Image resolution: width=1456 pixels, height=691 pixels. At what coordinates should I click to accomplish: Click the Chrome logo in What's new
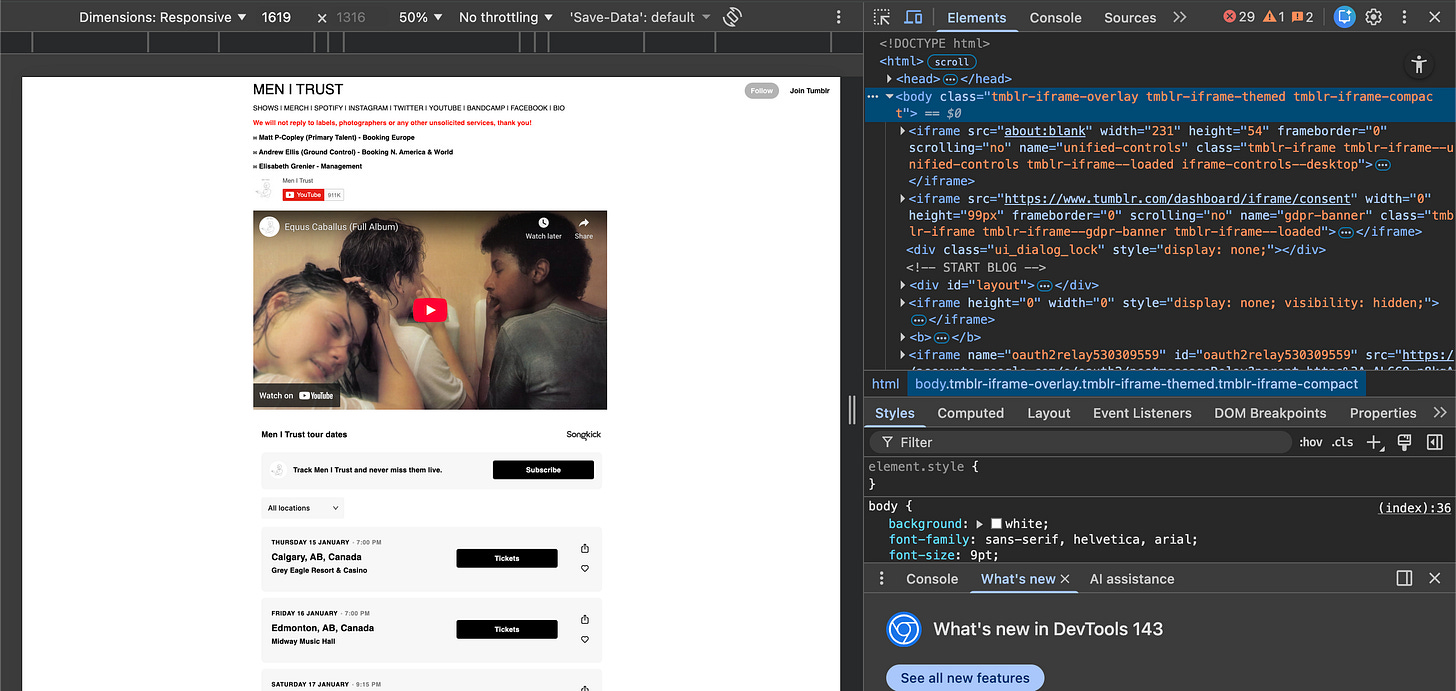(x=903, y=629)
